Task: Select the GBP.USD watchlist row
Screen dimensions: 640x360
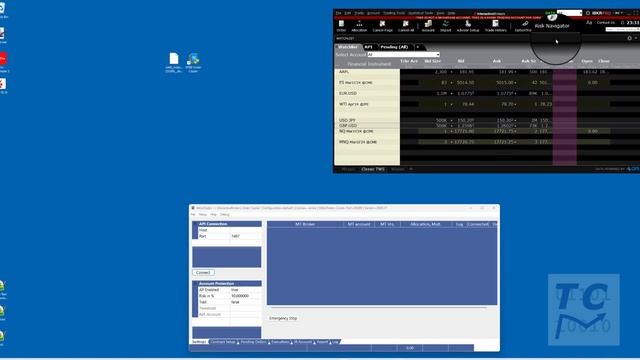Action: pyautogui.click(x=367, y=126)
